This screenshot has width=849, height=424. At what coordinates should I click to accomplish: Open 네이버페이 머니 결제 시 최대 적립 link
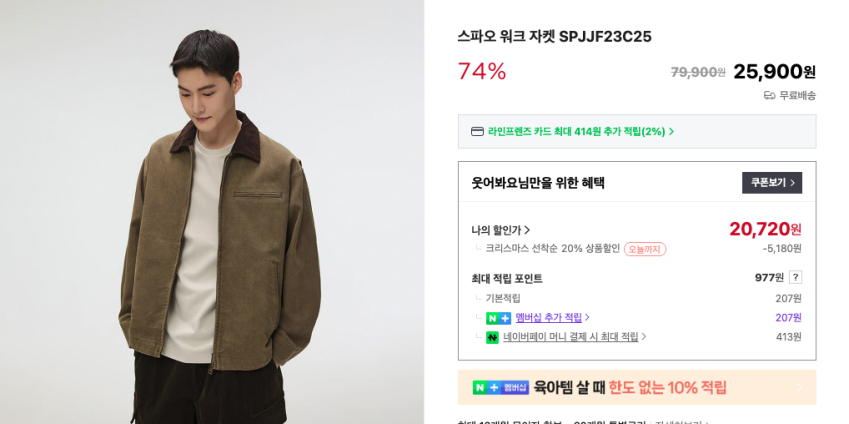tap(571, 337)
